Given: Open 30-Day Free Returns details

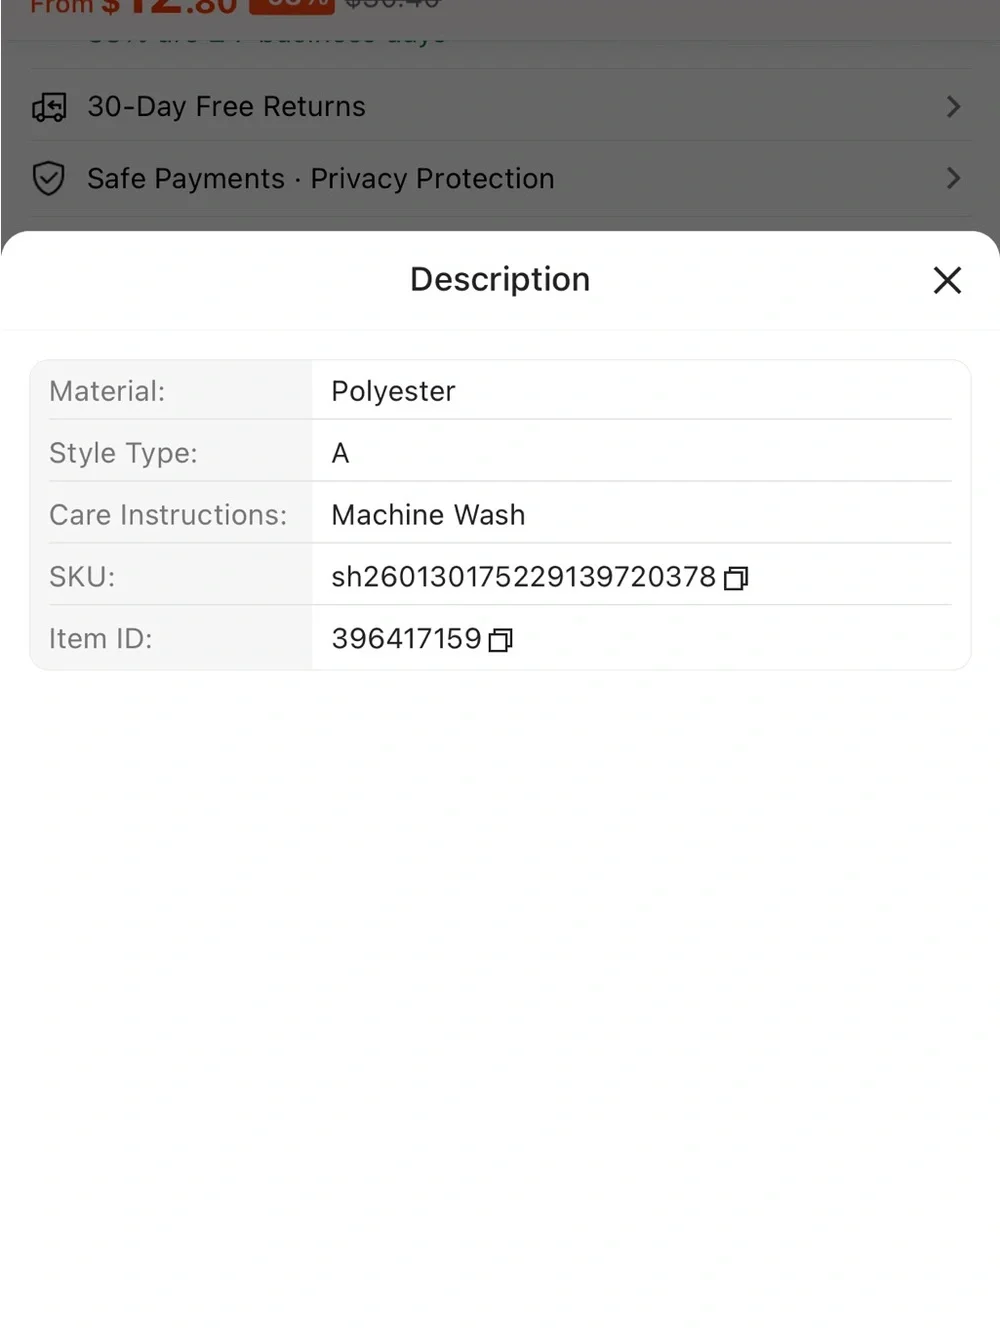Looking at the screenshot, I should [x=500, y=106].
